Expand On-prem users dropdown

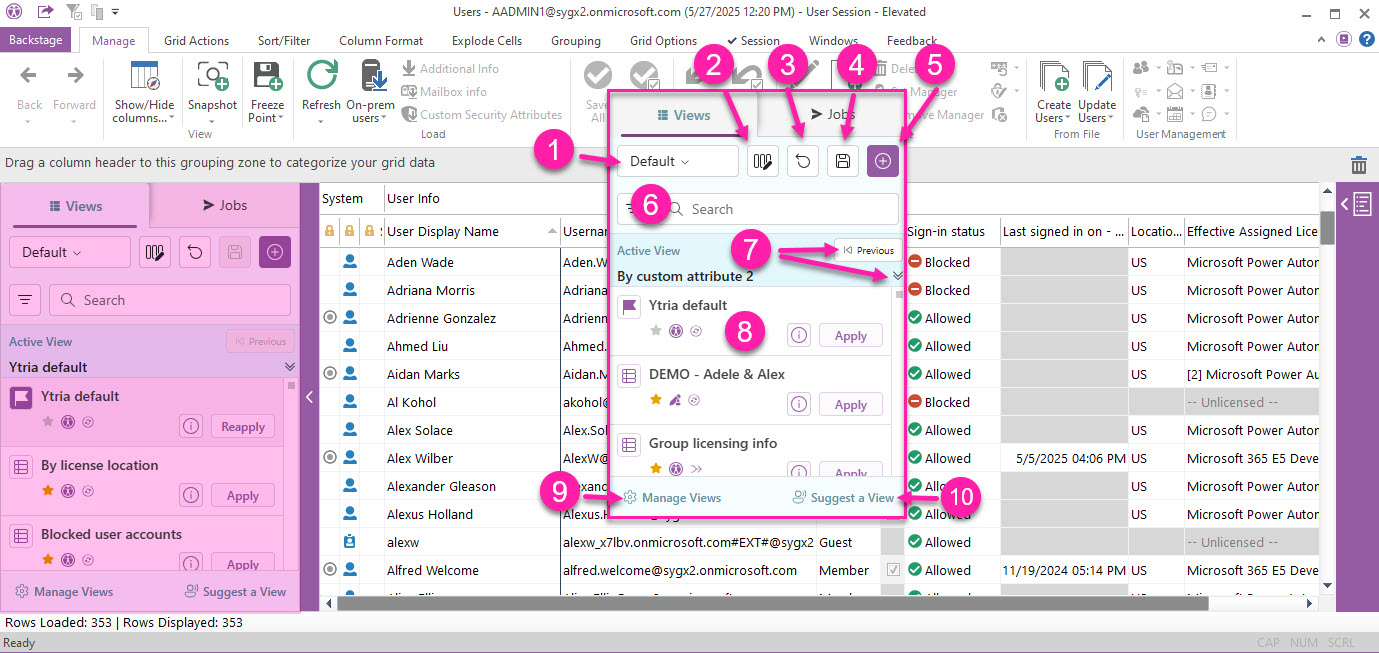click(370, 119)
